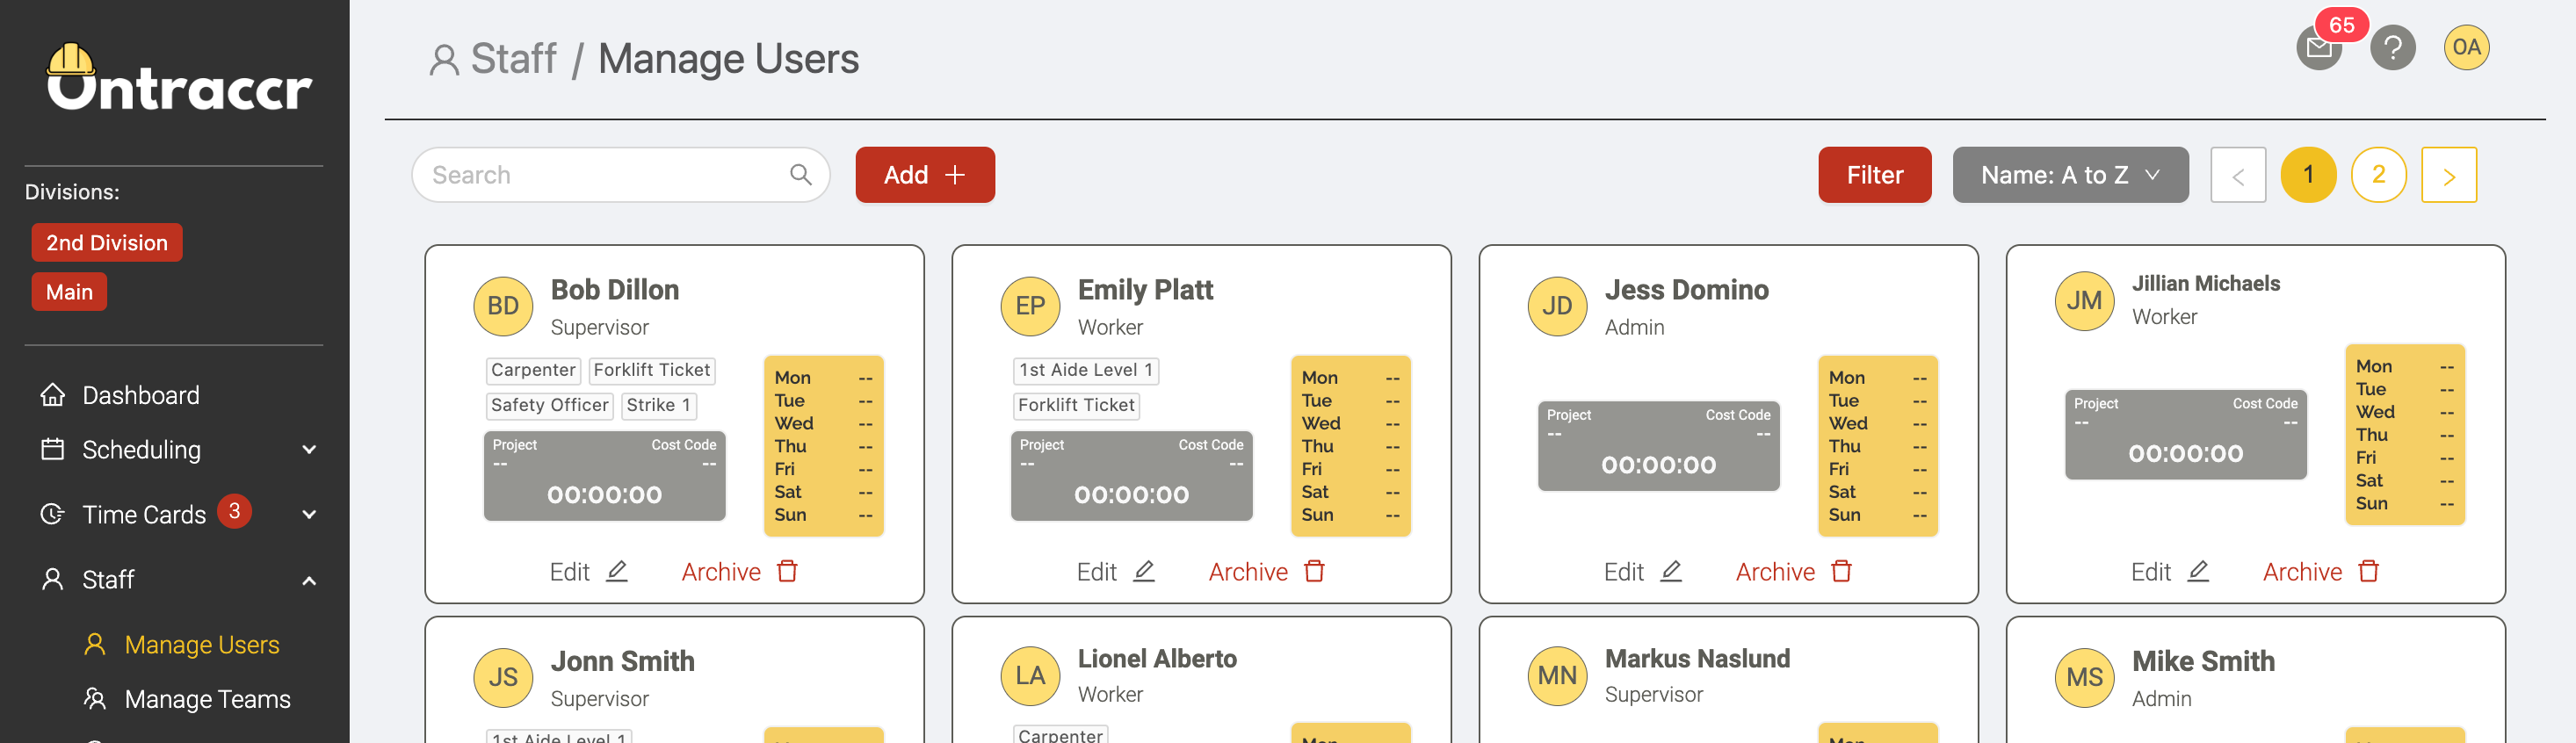This screenshot has height=743, width=2576.
Task: Select page 1 in pagination
Action: pyautogui.click(x=2308, y=175)
